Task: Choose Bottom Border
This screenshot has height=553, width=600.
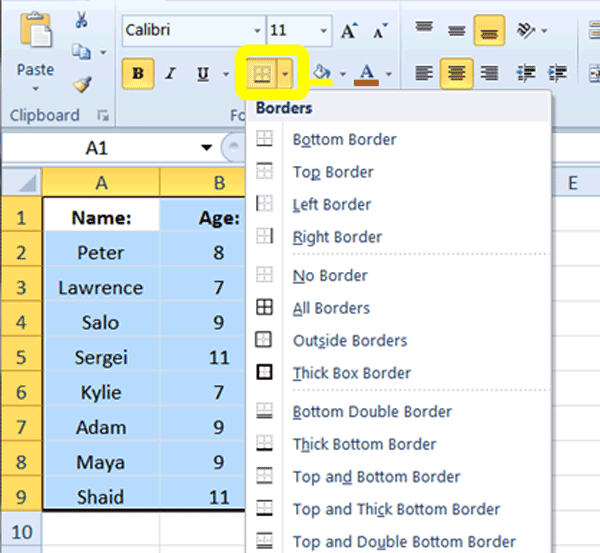Action: pos(398,139)
